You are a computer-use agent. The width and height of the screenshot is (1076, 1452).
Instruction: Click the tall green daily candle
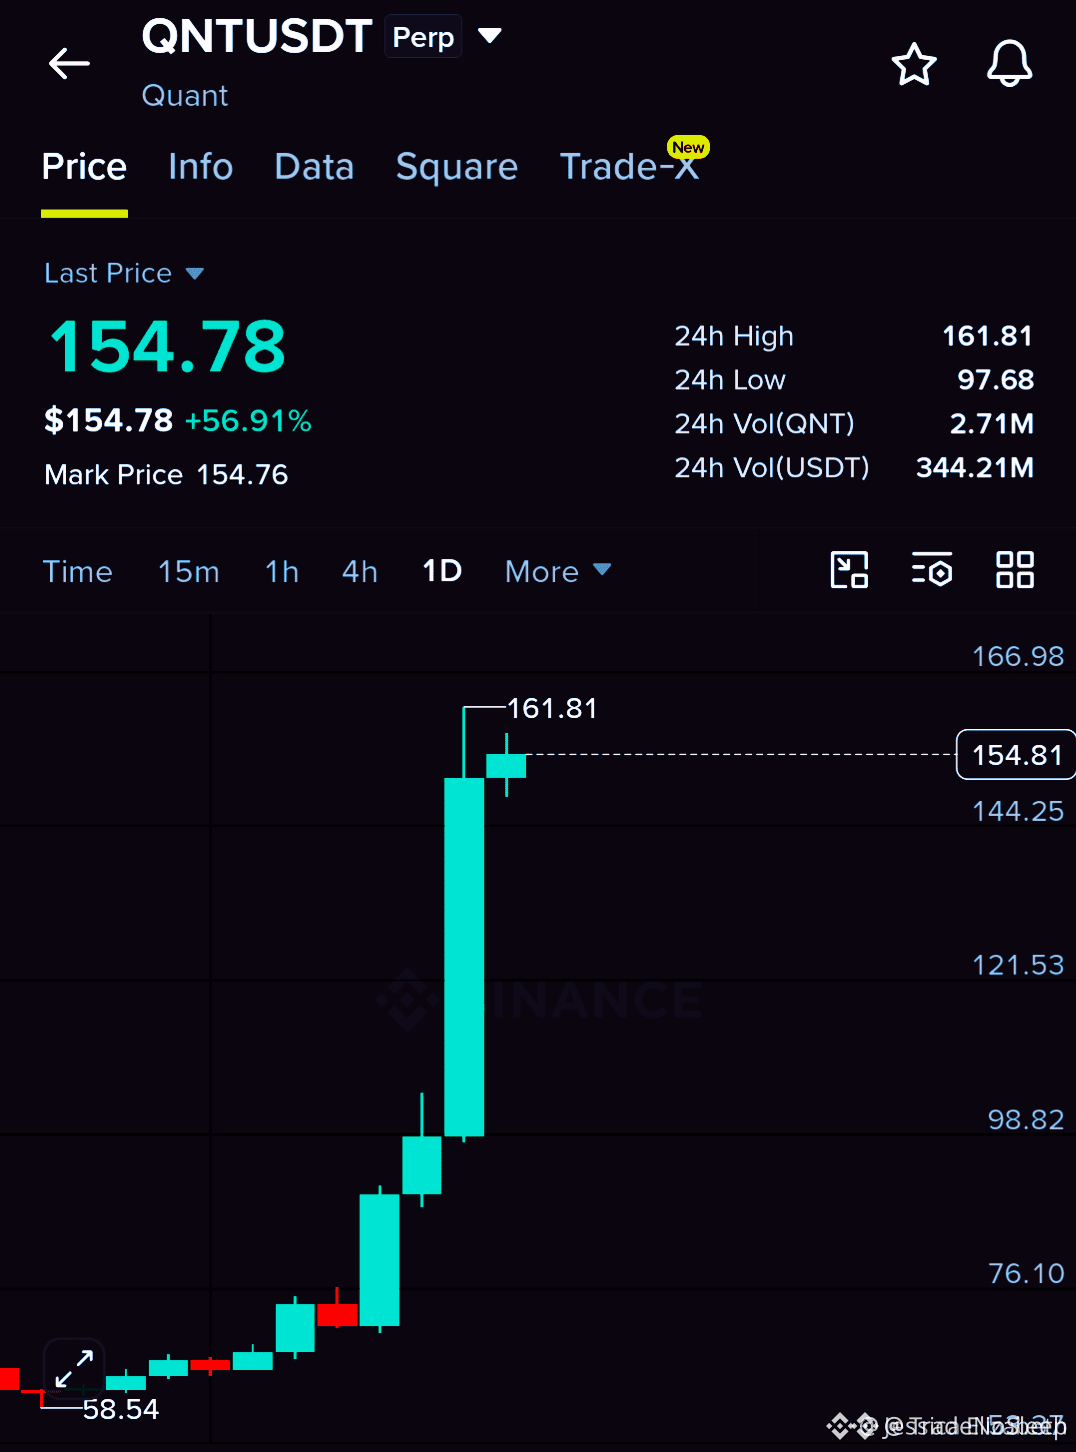tap(464, 957)
